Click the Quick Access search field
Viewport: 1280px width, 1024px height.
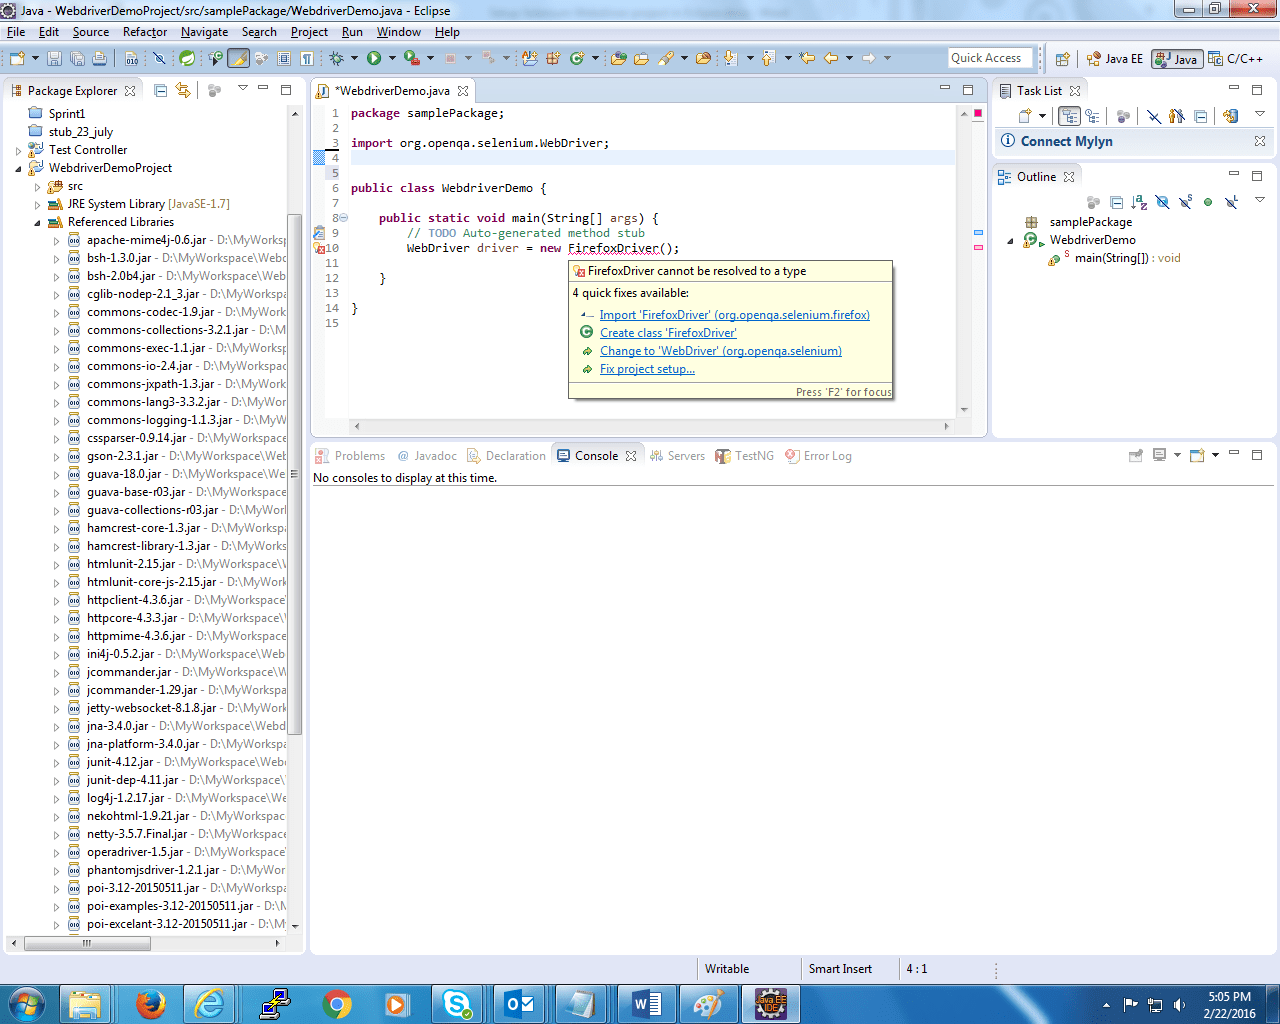pyautogui.click(x=989, y=58)
